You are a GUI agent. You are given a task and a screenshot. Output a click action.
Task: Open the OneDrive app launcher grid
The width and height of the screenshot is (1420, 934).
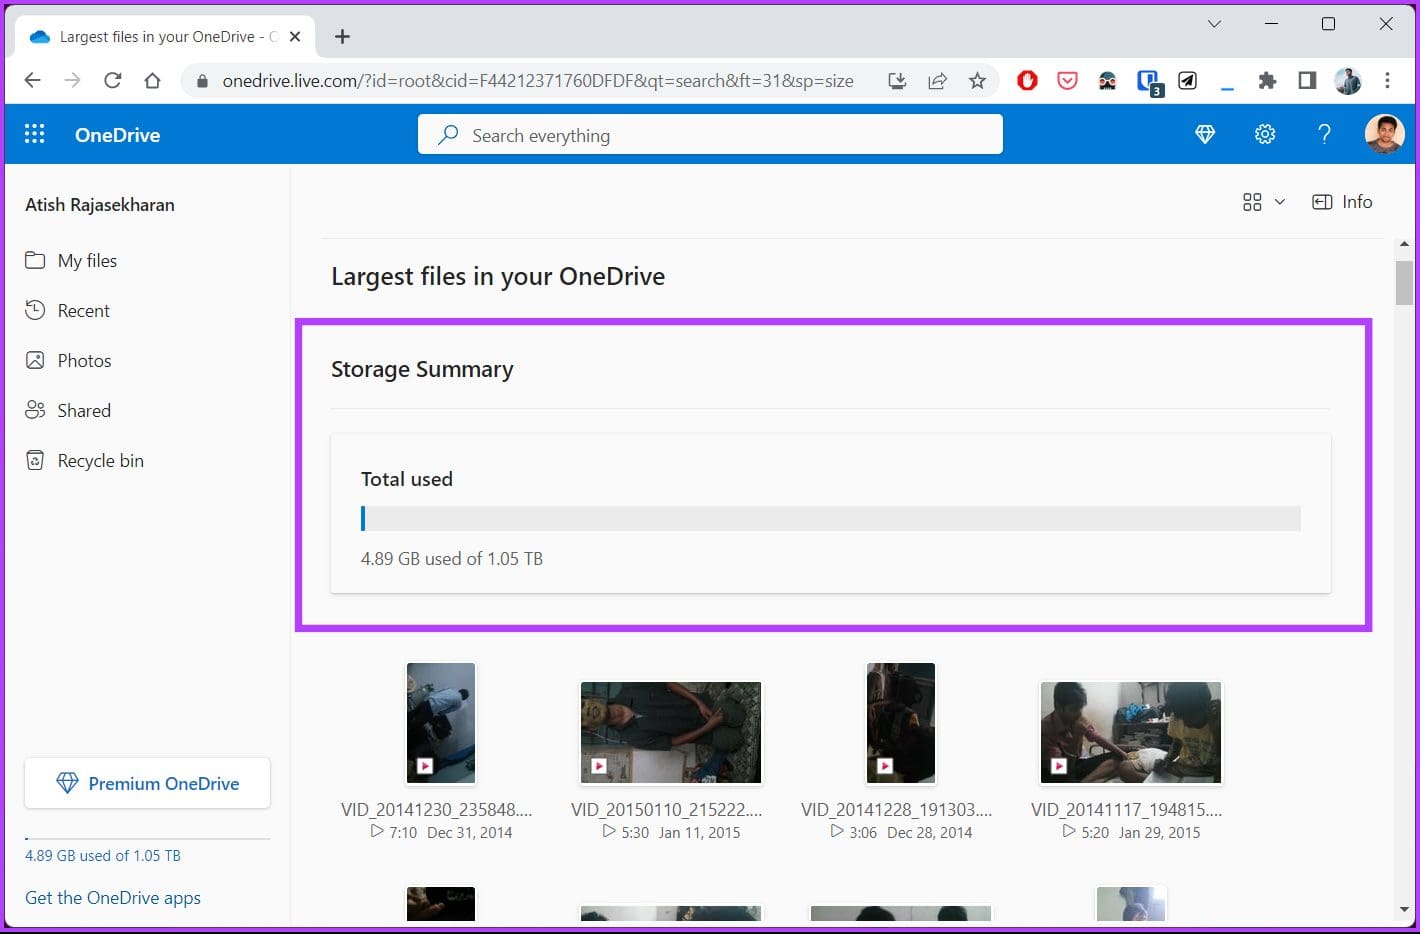pyautogui.click(x=34, y=133)
